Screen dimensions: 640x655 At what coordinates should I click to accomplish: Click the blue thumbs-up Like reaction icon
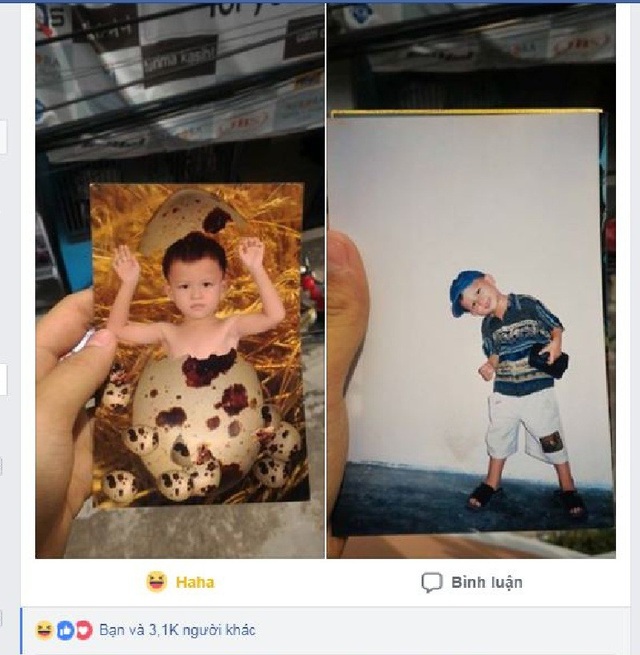coord(65,630)
